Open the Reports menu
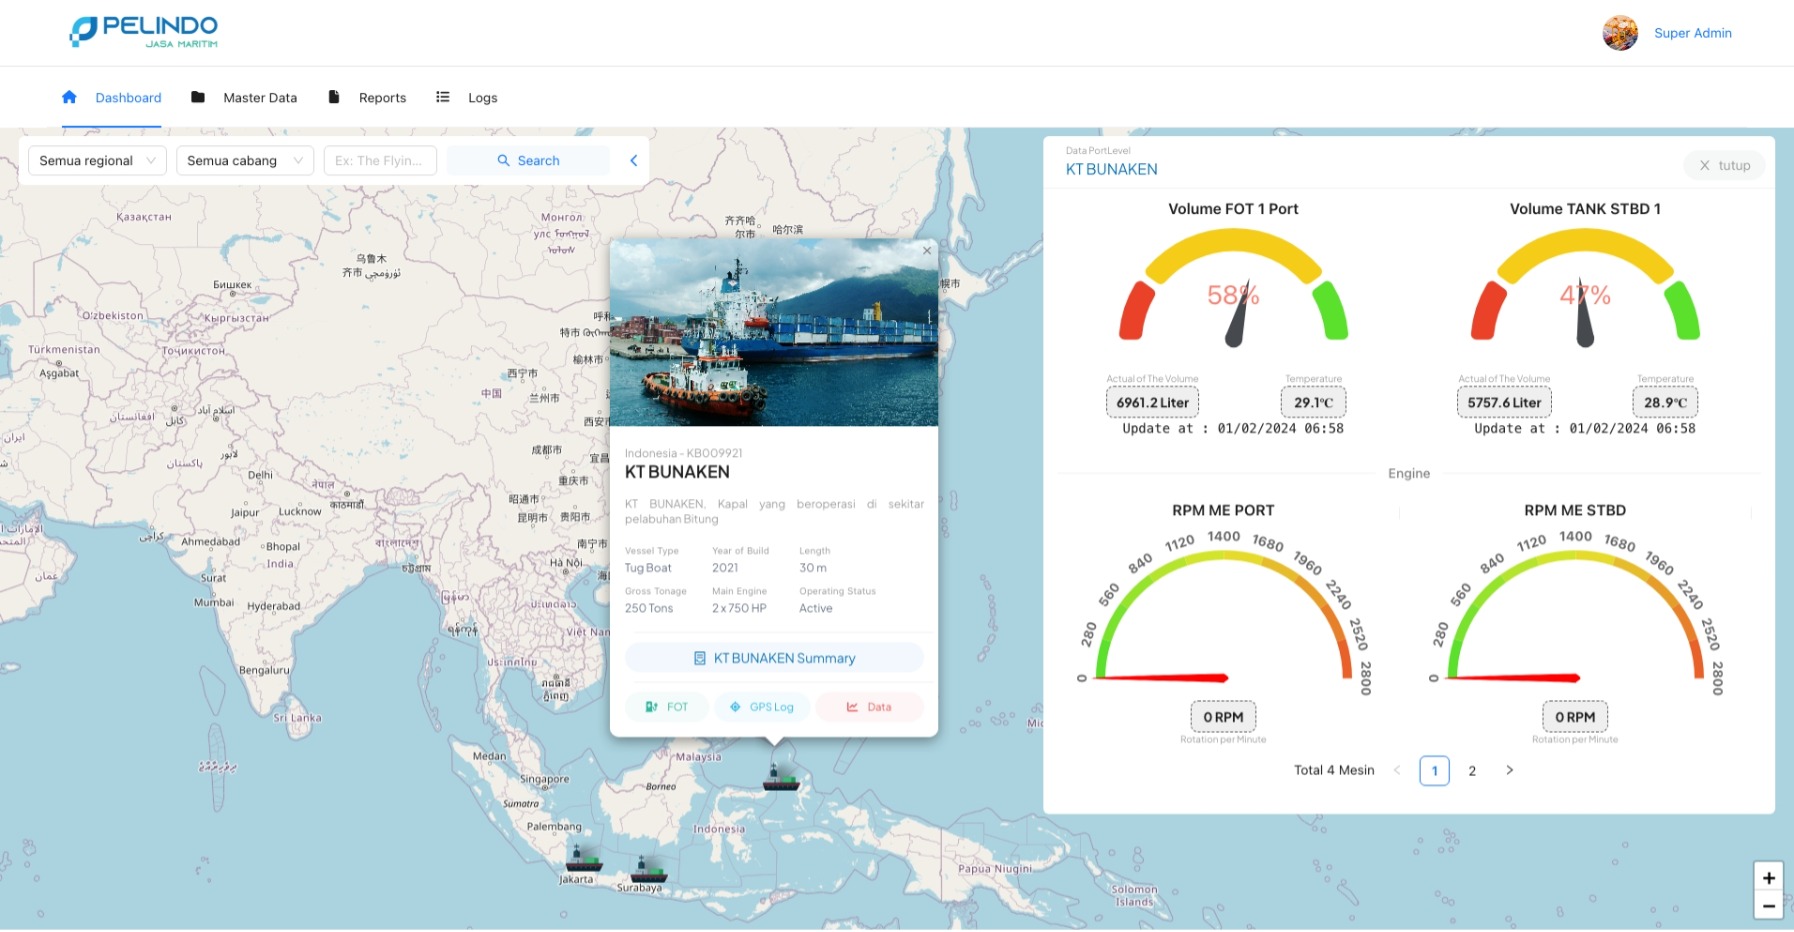1794x932 pixels. [368, 98]
